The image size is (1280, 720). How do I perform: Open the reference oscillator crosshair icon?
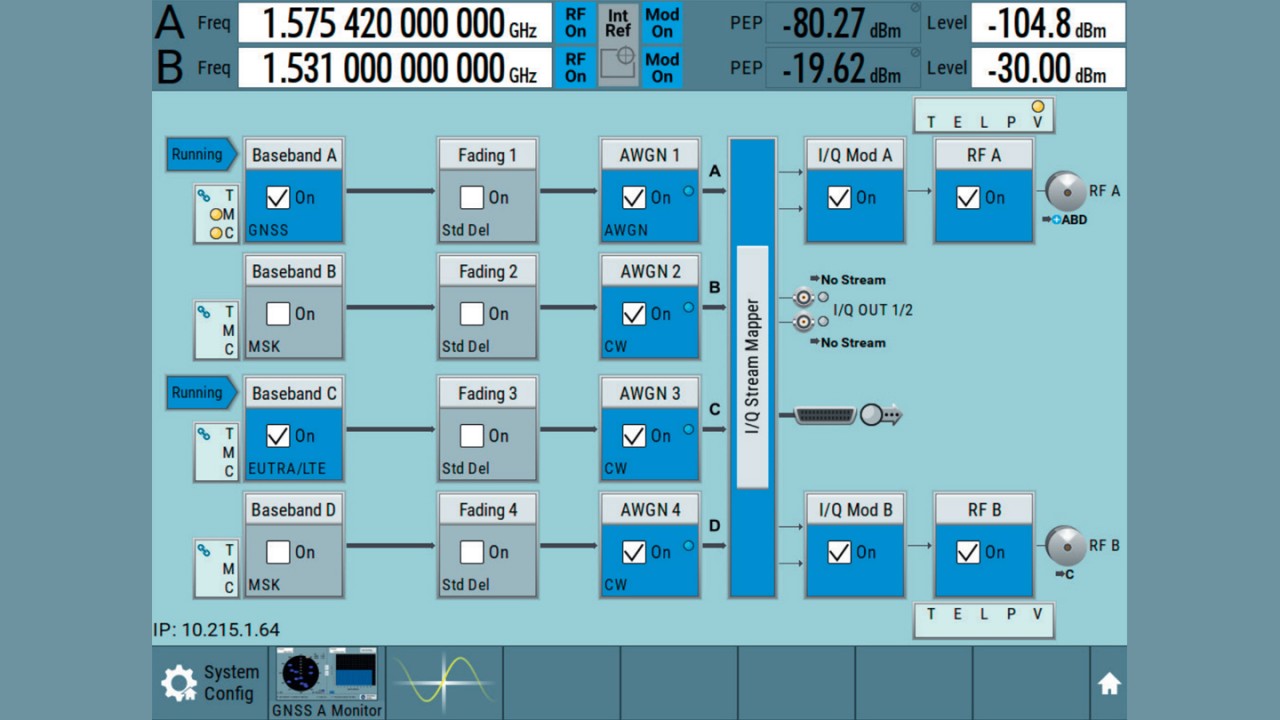(x=618, y=67)
